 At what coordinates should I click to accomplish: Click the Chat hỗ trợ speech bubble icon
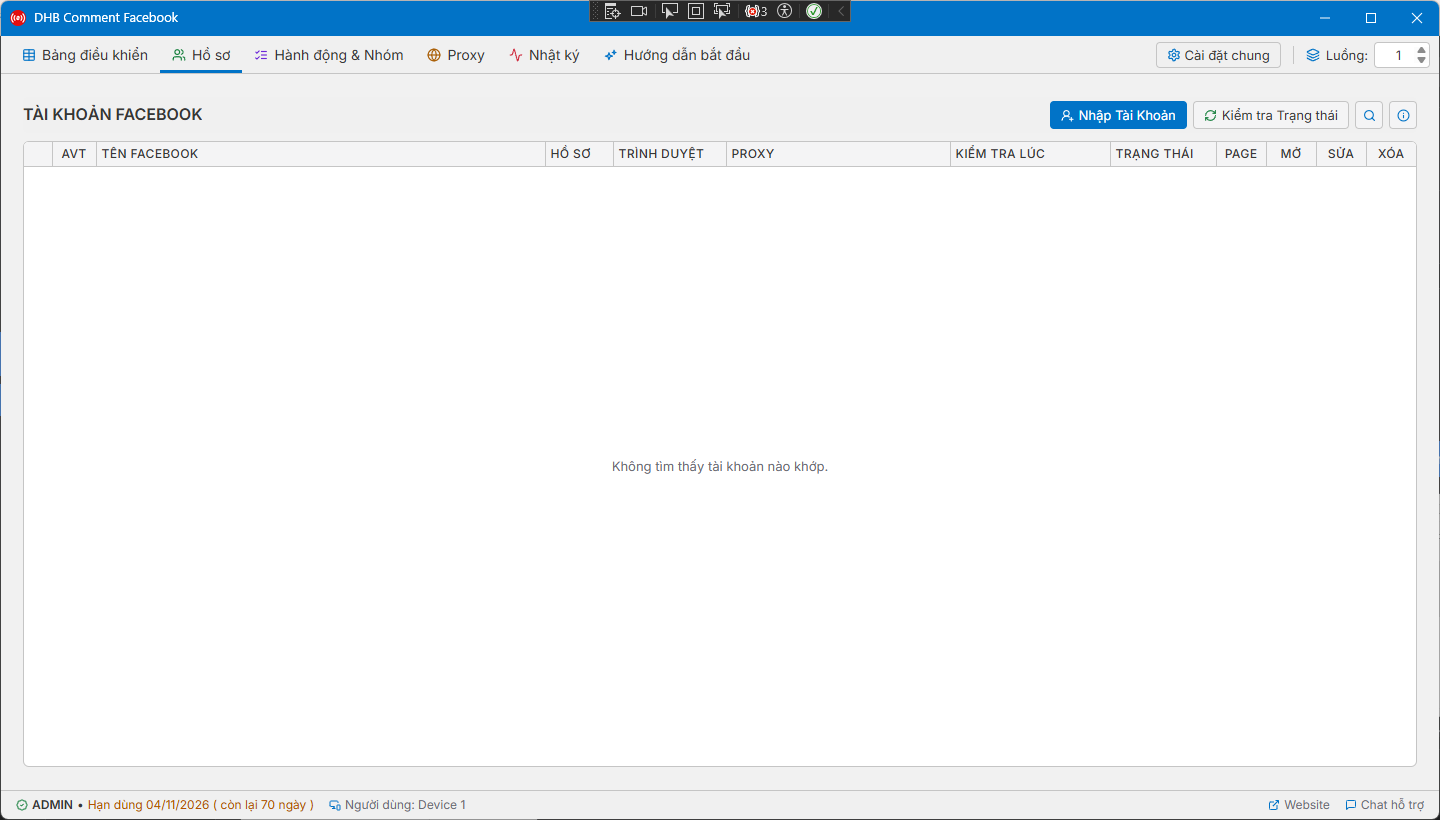(1351, 805)
